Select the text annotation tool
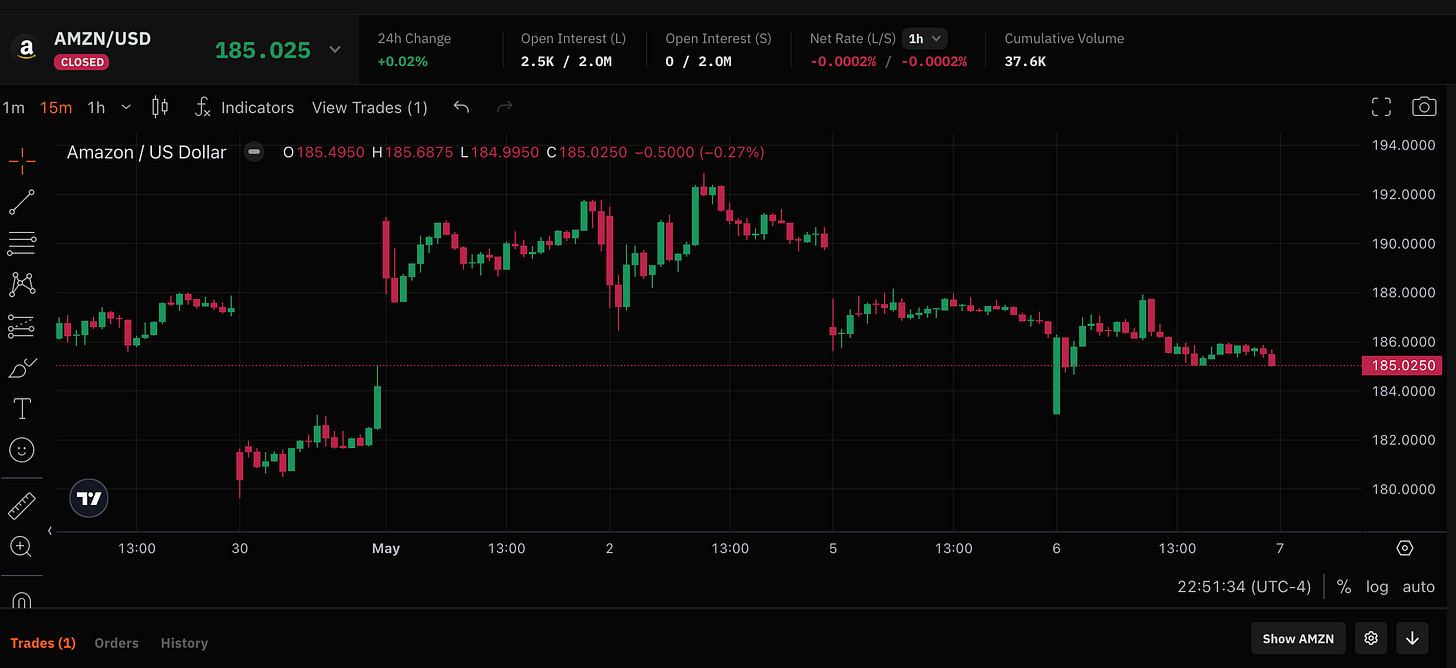The image size is (1456, 668). pos(22,408)
